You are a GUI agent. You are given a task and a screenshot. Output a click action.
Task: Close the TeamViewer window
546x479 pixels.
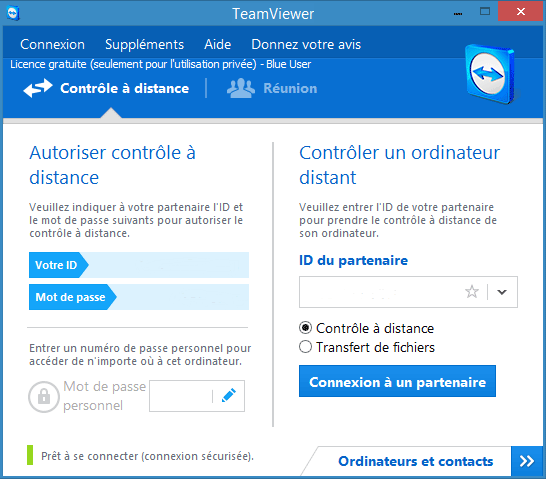[x=521, y=11]
